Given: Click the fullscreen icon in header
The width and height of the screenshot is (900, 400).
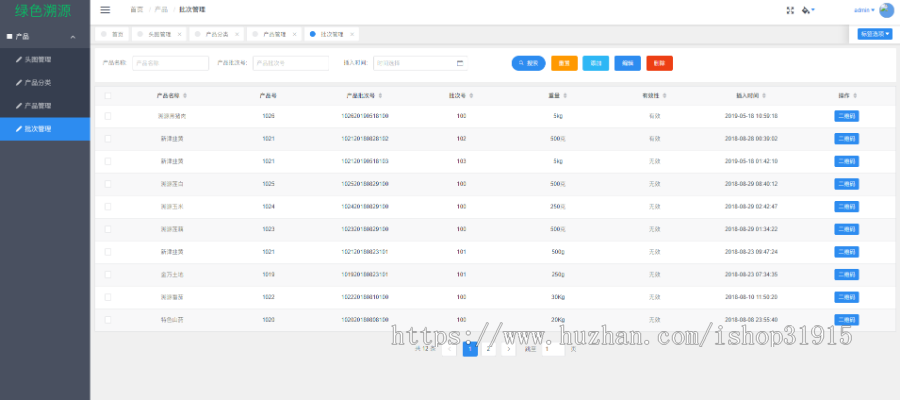Looking at the screenshot, I should tap(790, 10).
